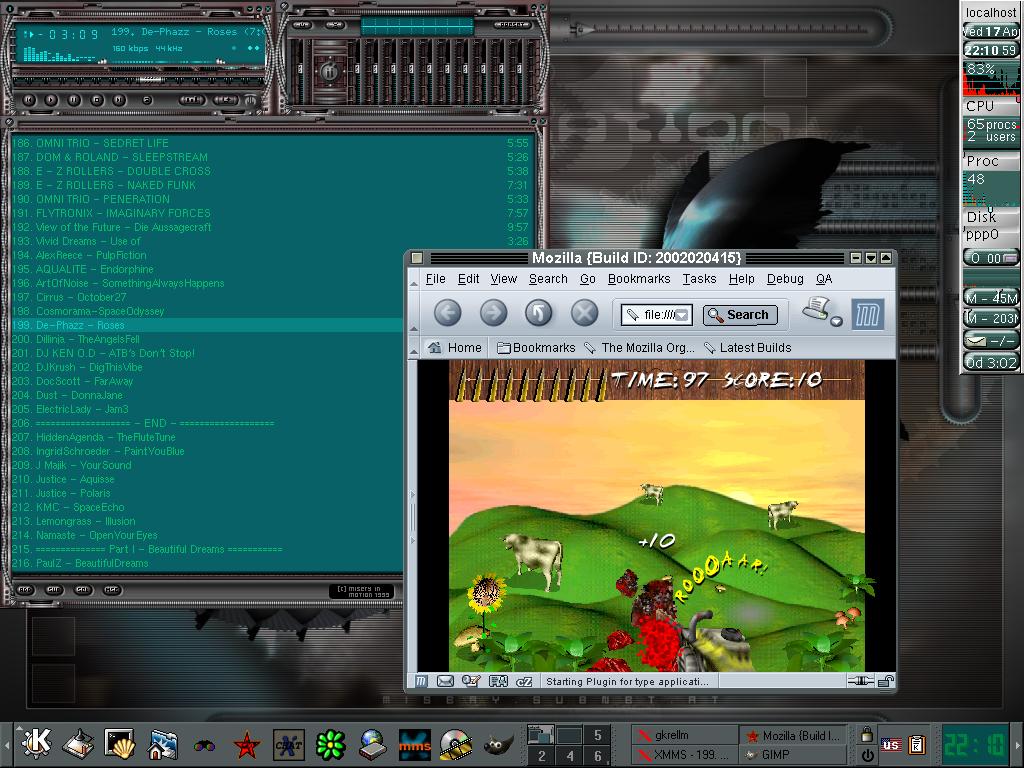Click the Search button in Mozilla toolbar
The height and width of the screenshot is (768, 1024).
[x=740, y=315]
